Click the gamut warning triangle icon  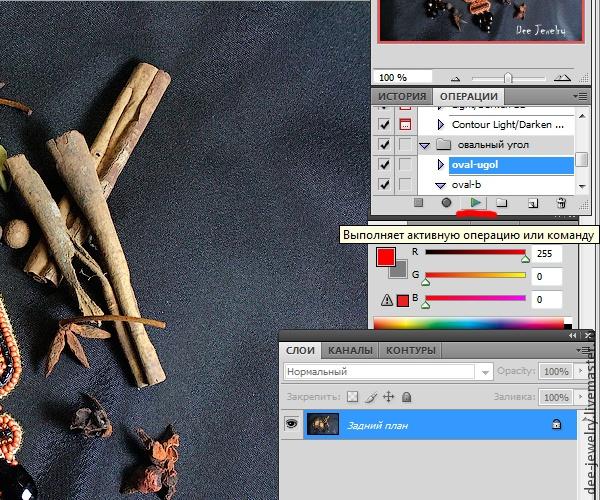[387, 300]
